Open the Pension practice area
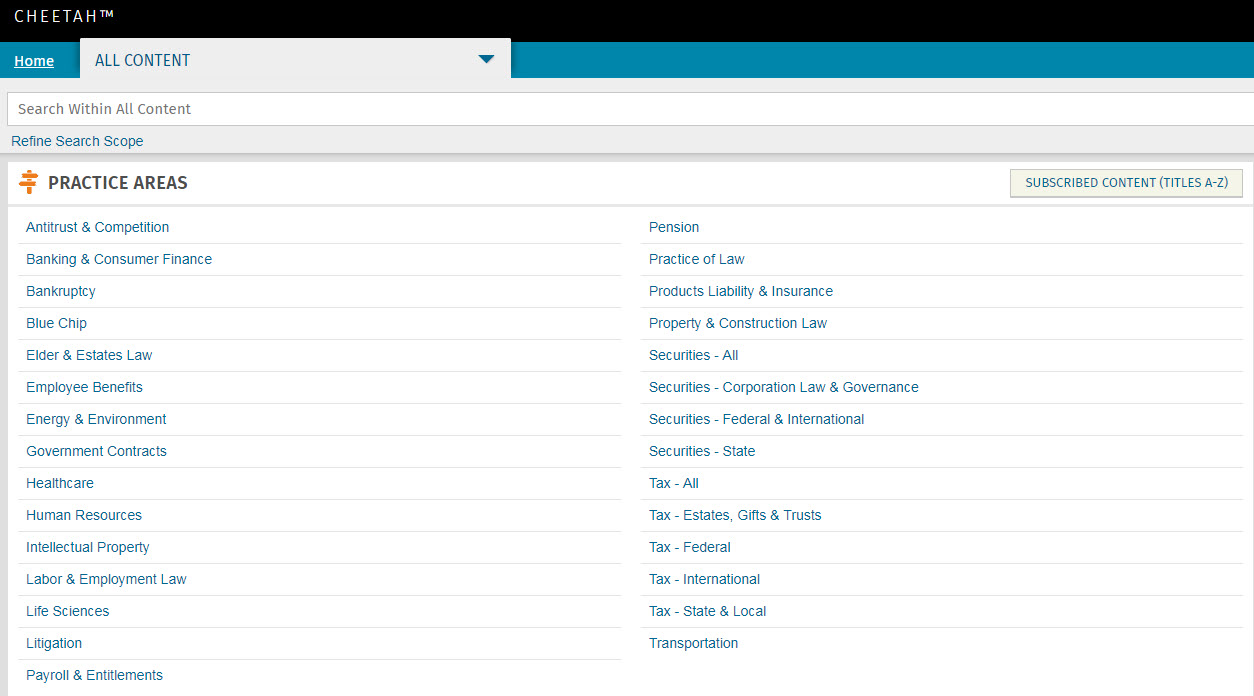The image size is (1254, 696). click(x=674, y=227)
